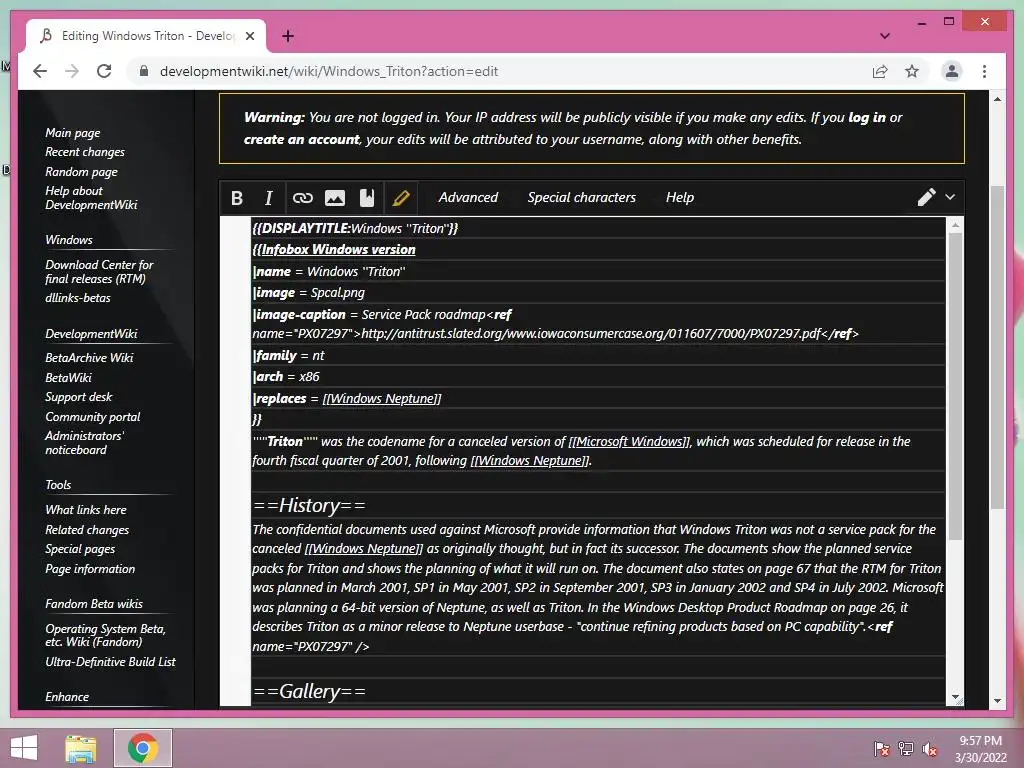Viewport: 1024px width, 768px height.
Task: Click the |arch = x86 line
Action: coord(287,377)
